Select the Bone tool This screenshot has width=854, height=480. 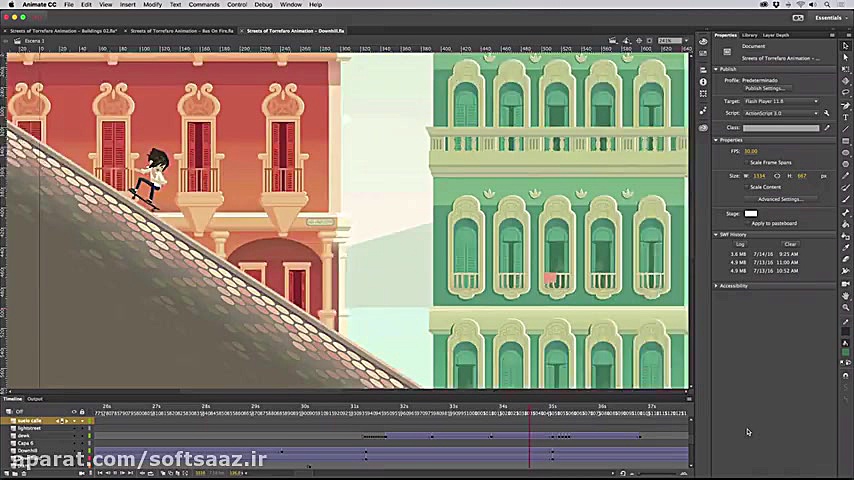click(845, 212)
